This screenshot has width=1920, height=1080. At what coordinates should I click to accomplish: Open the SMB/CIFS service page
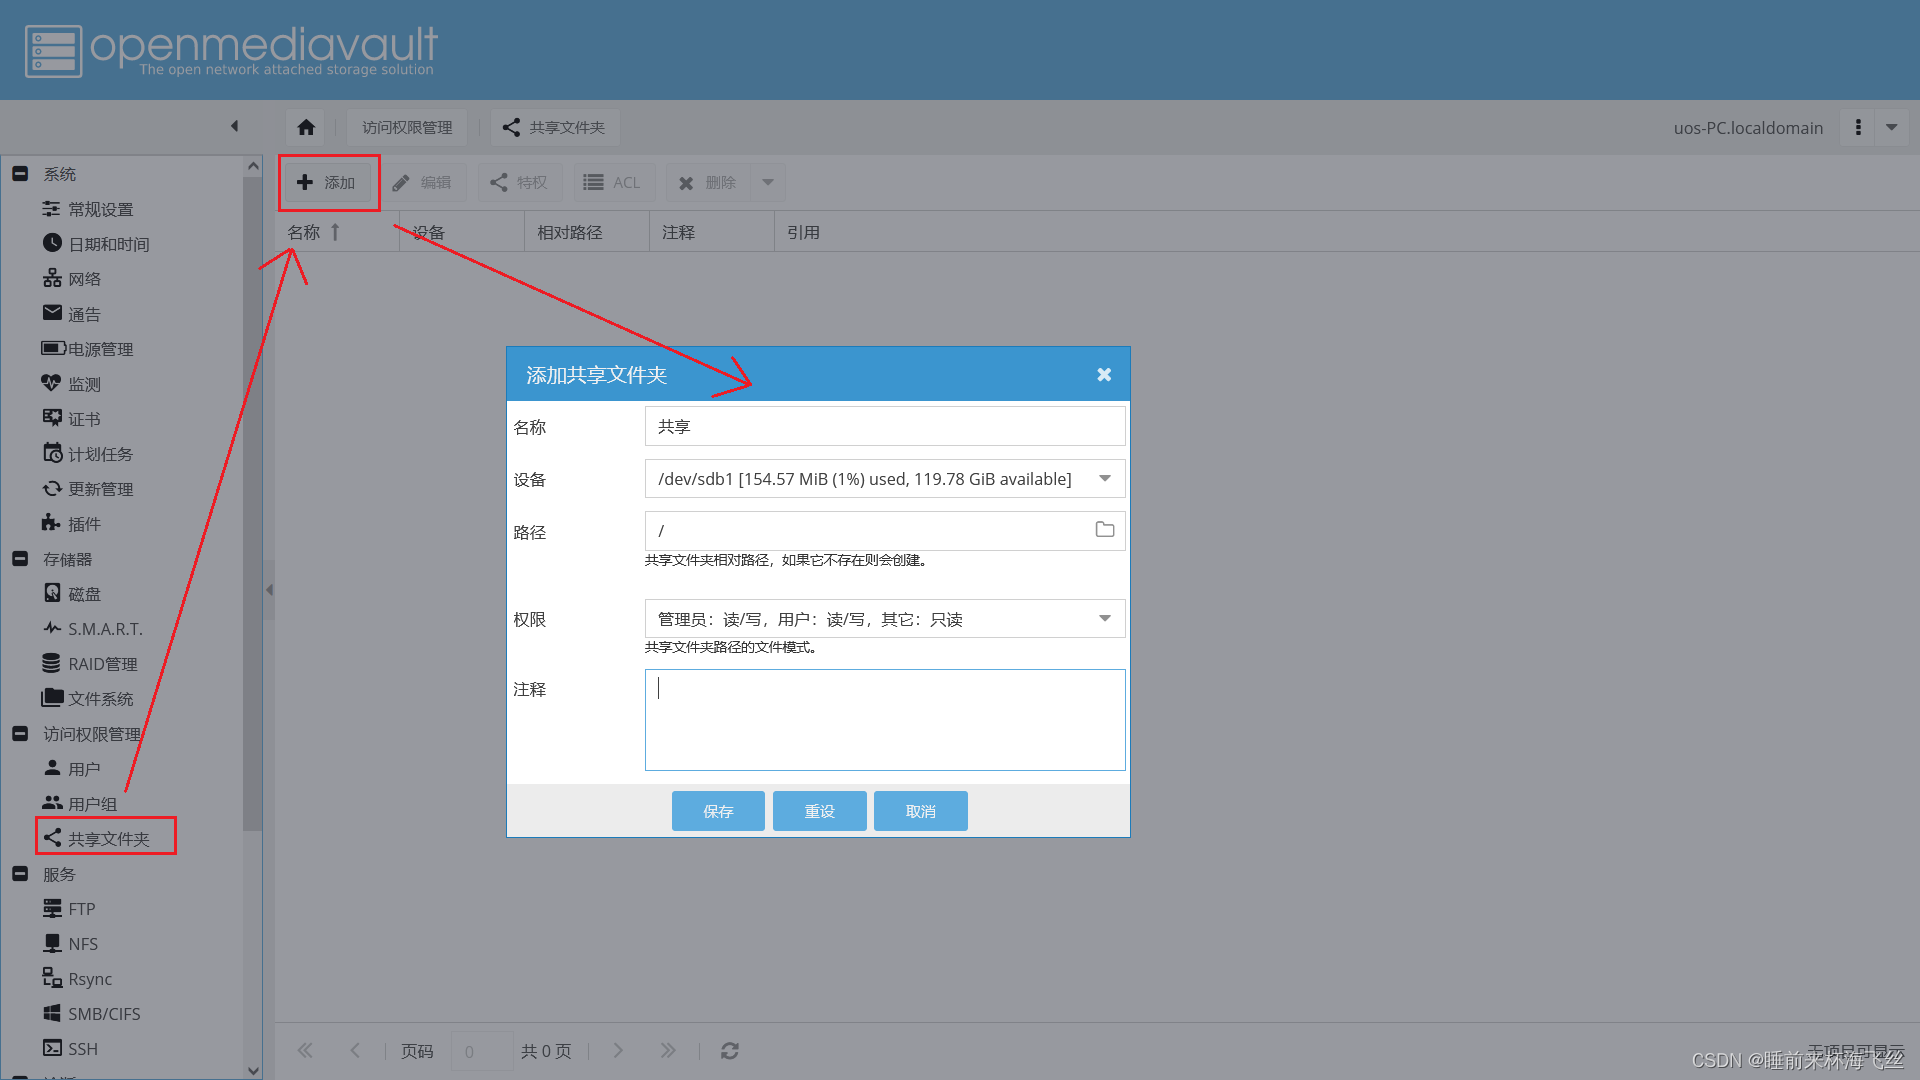tap(103, 1014)
